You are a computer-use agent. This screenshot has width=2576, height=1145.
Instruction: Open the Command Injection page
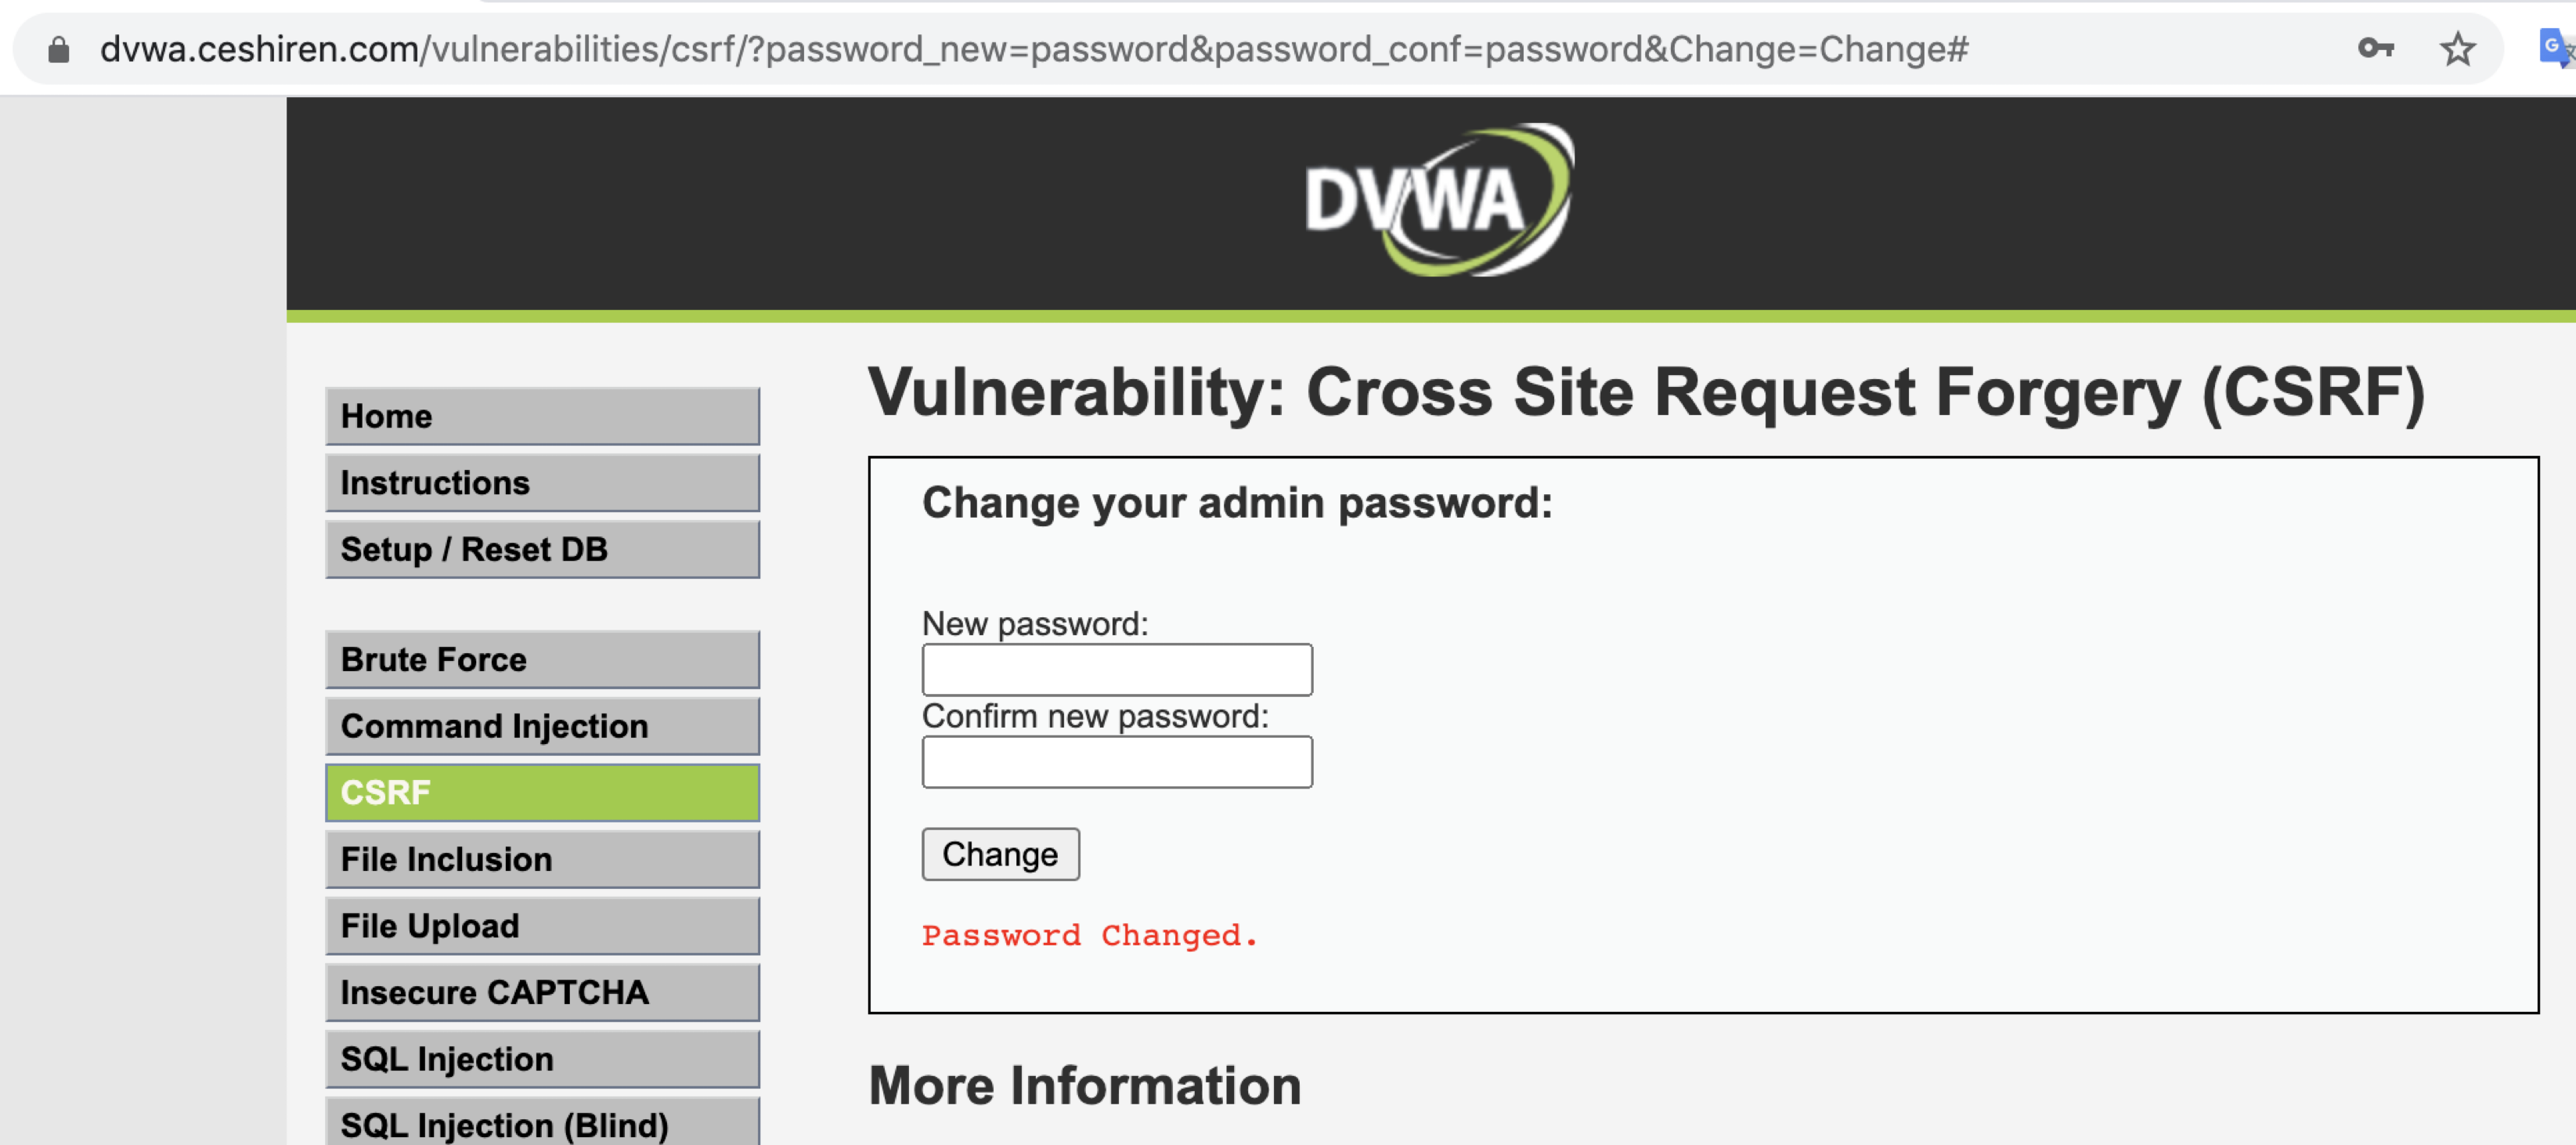pyautogui.click(x=542, y=726)
